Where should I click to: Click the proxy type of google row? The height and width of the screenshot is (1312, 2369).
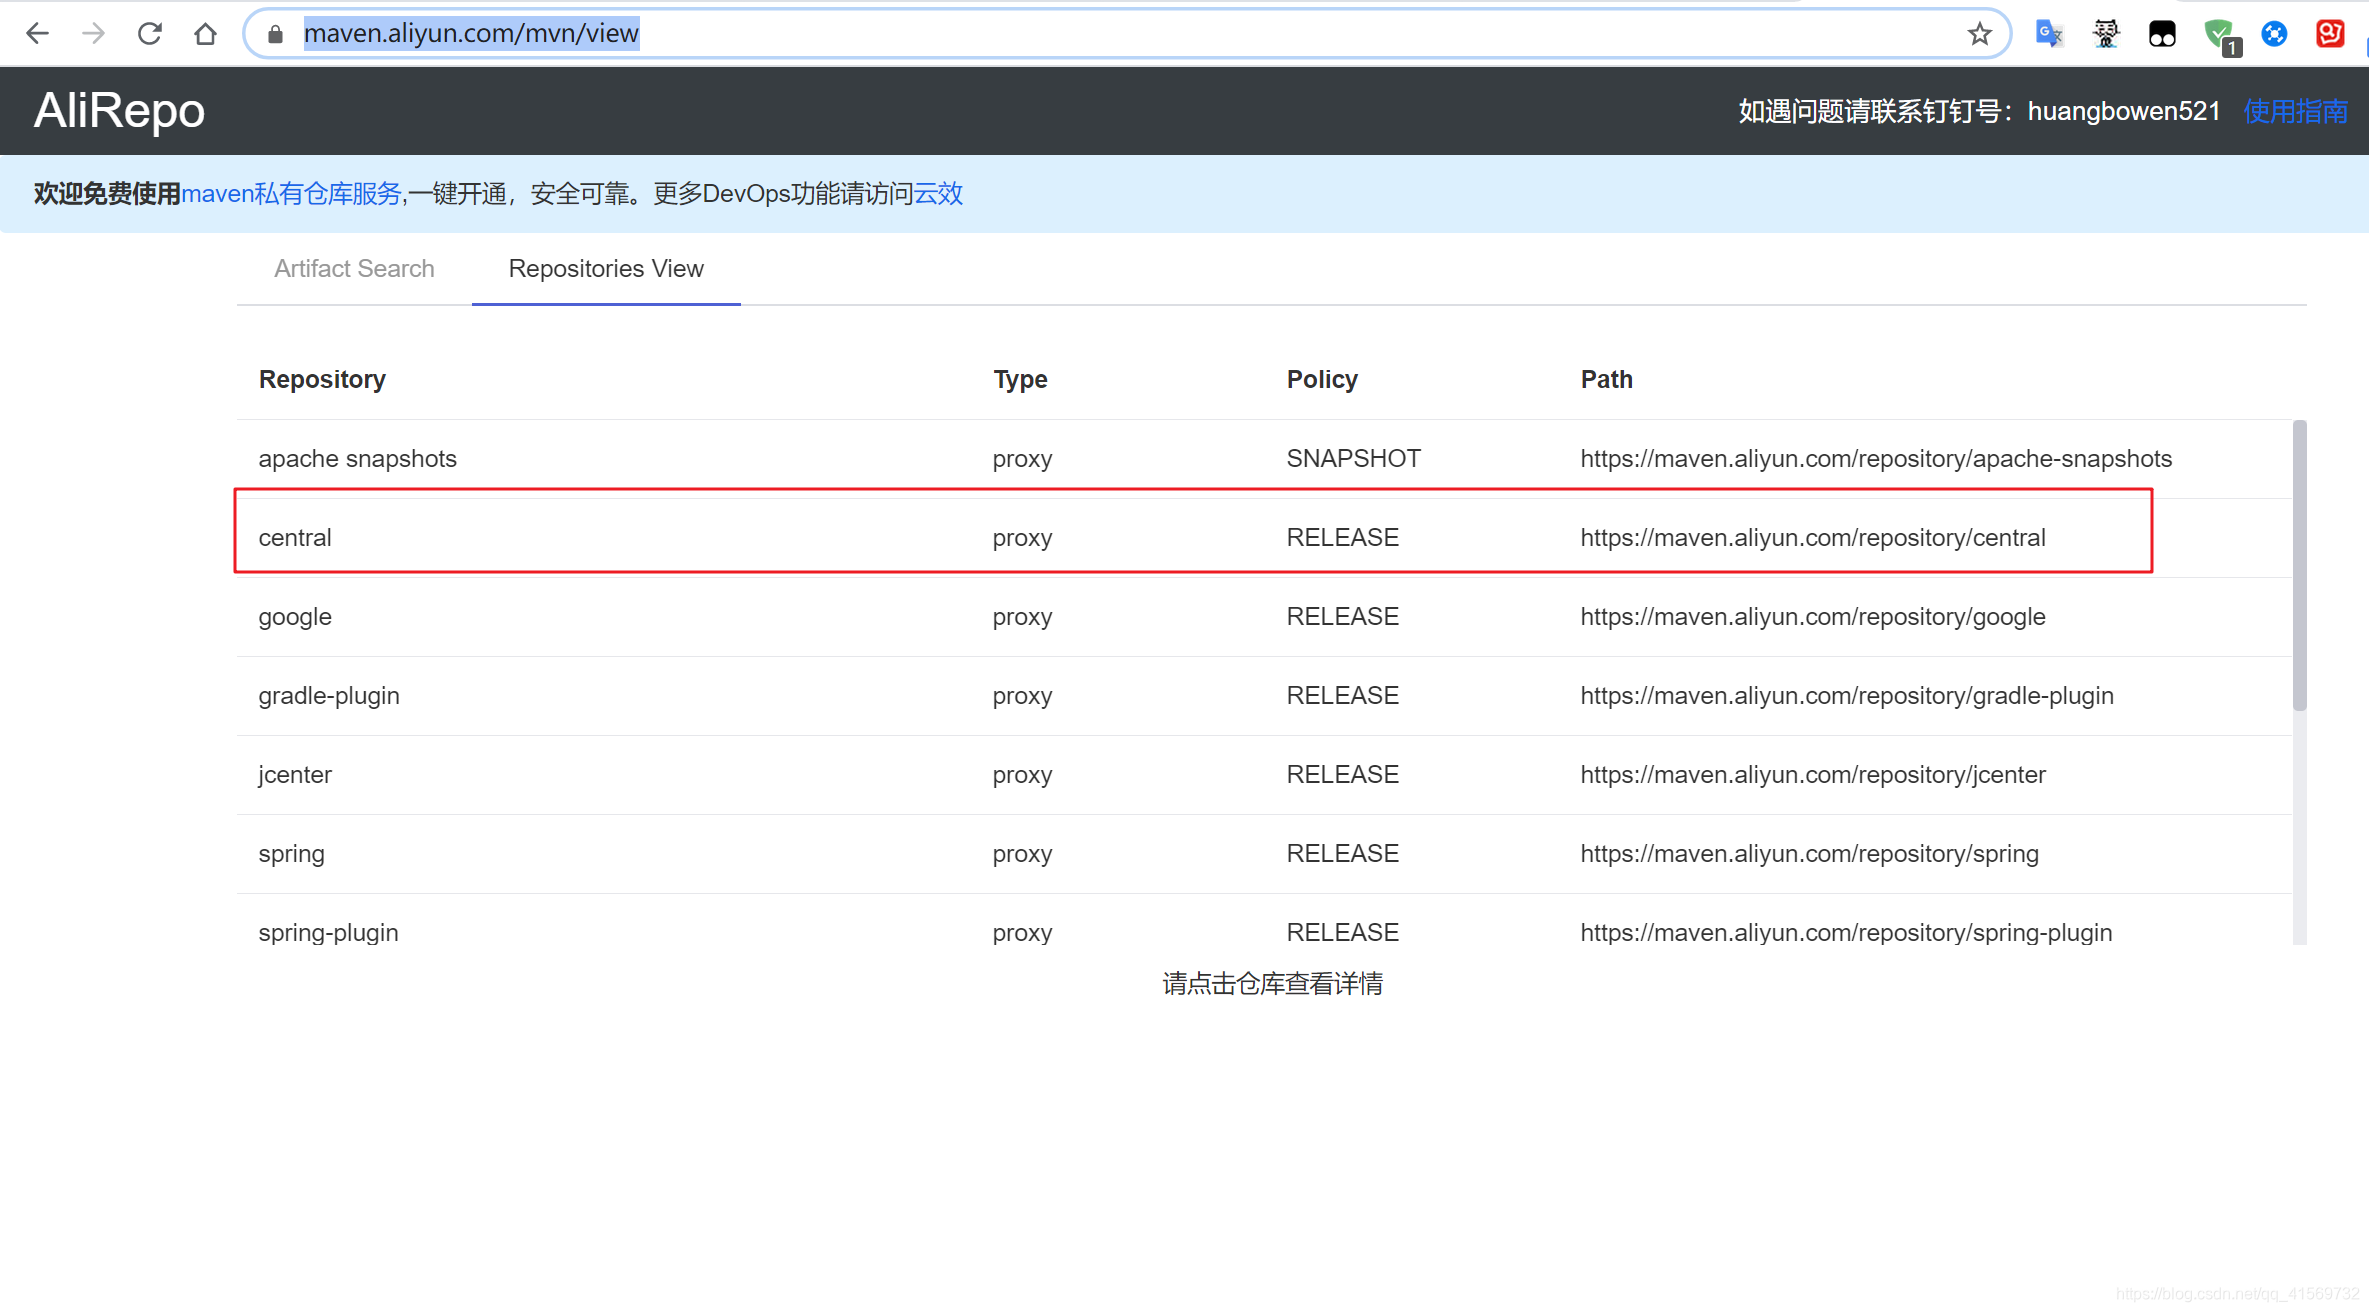1022,618
